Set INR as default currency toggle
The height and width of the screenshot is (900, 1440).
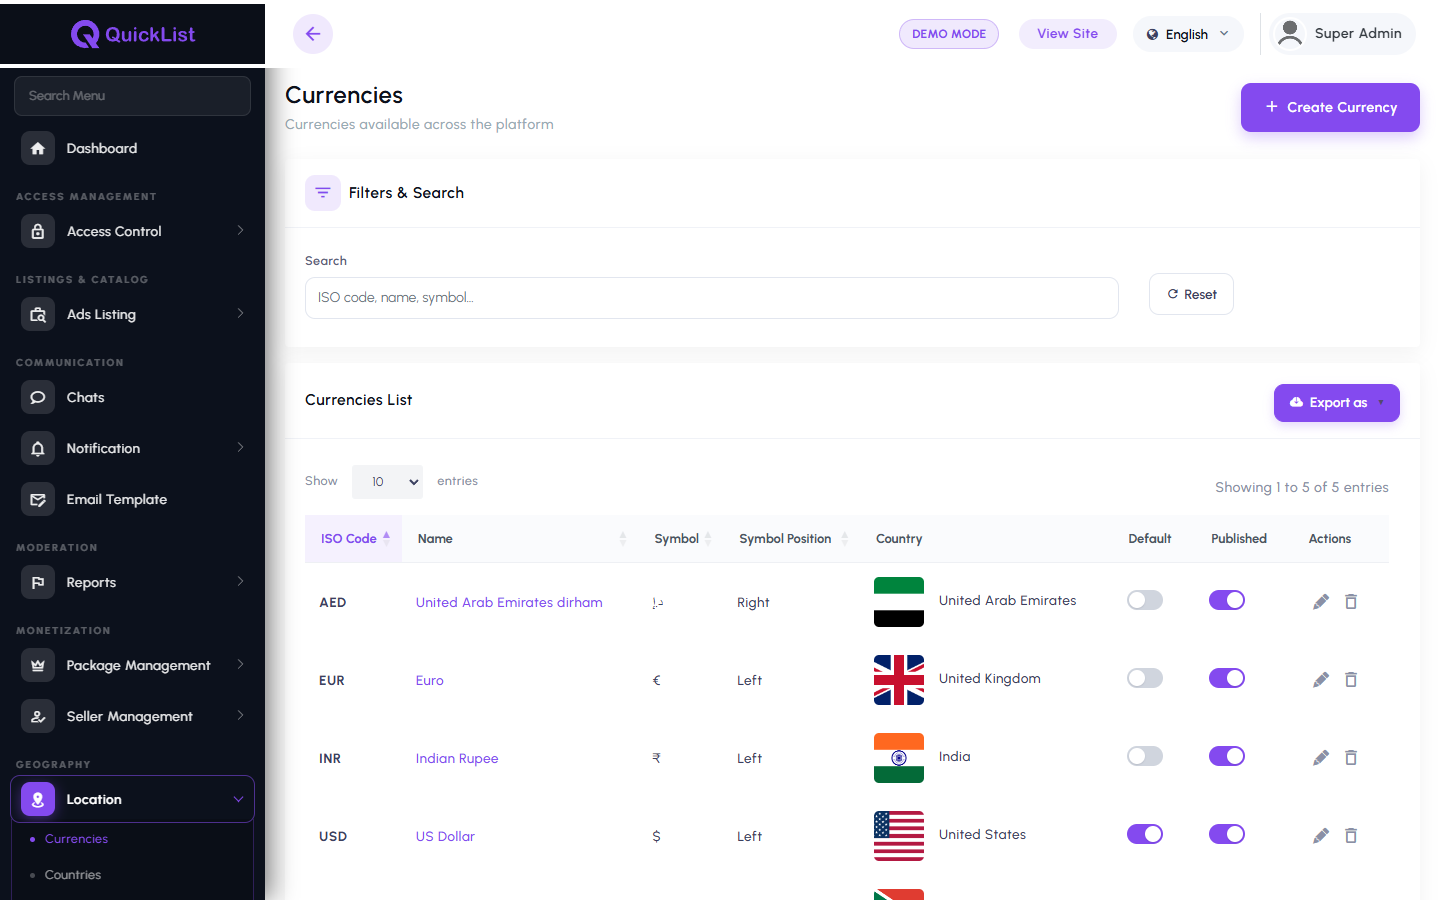click(1145, 756)
